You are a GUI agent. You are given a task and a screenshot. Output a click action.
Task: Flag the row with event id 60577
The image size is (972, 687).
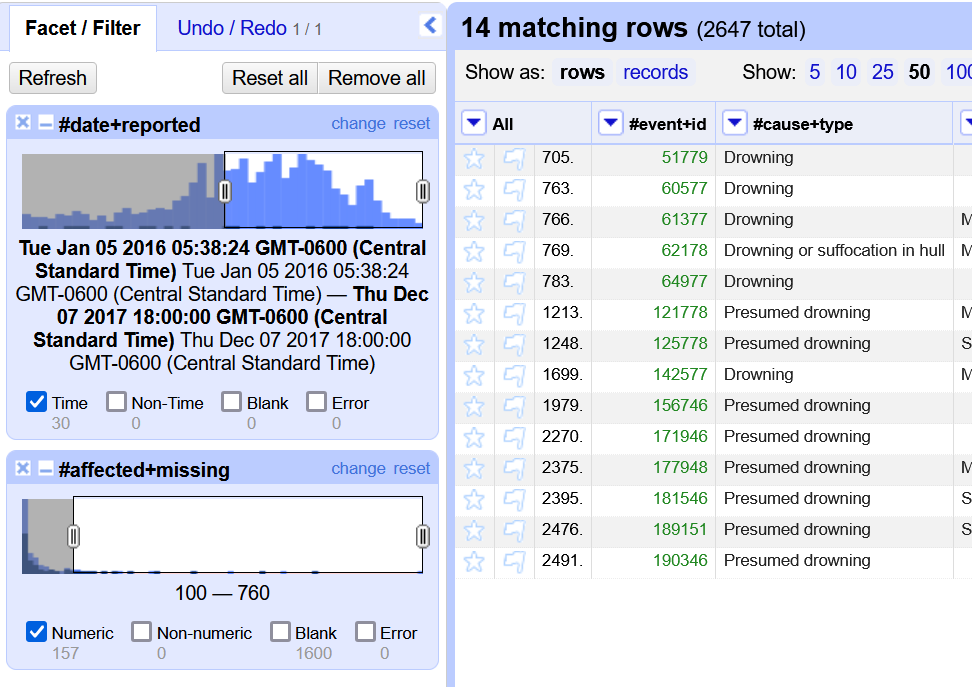(x=514, y=189)
